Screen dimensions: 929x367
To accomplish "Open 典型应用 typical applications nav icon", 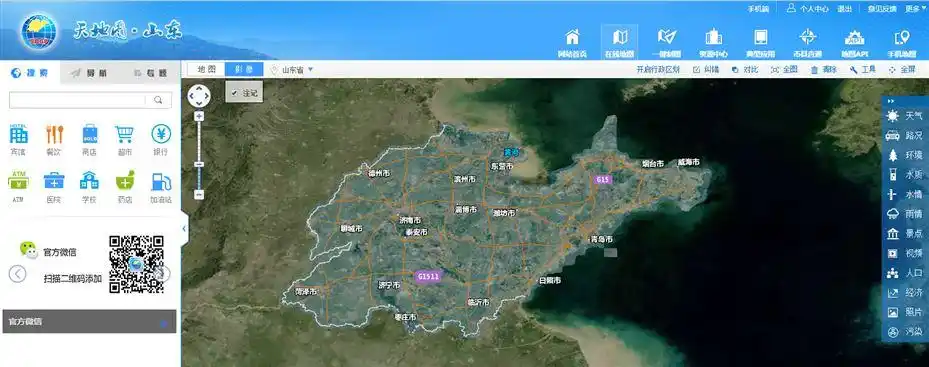I will pyautogui.click(x=761, y=42).
